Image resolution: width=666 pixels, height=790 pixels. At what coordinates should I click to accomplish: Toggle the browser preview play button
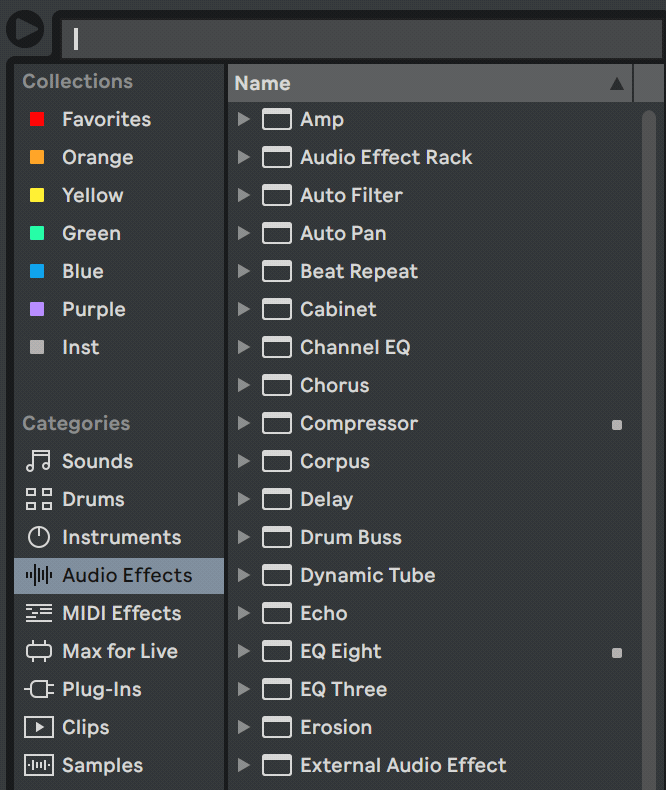point(25,29)
